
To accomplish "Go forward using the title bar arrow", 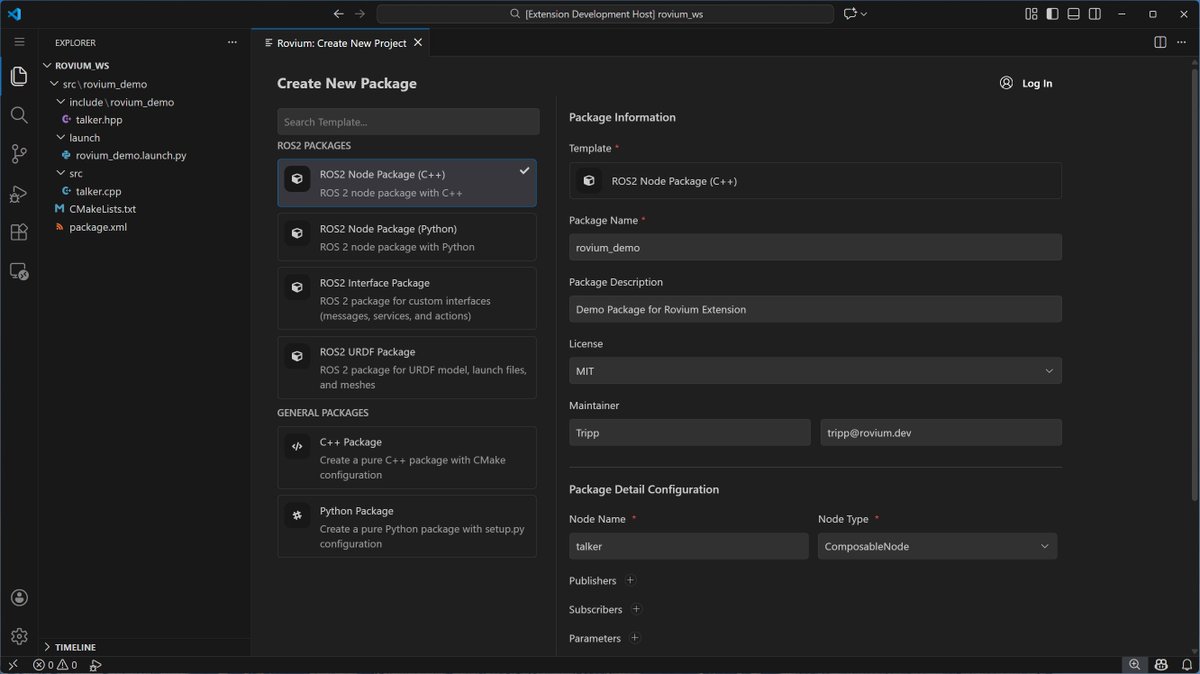I will click(x=360, y=14).
